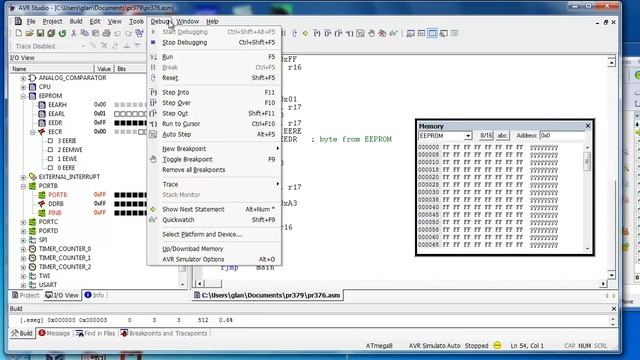Click the highlighted memory window toolbar icon
The height and width of the screenshot is (360, 640).
pyautogui.click(x=432, y=33)
